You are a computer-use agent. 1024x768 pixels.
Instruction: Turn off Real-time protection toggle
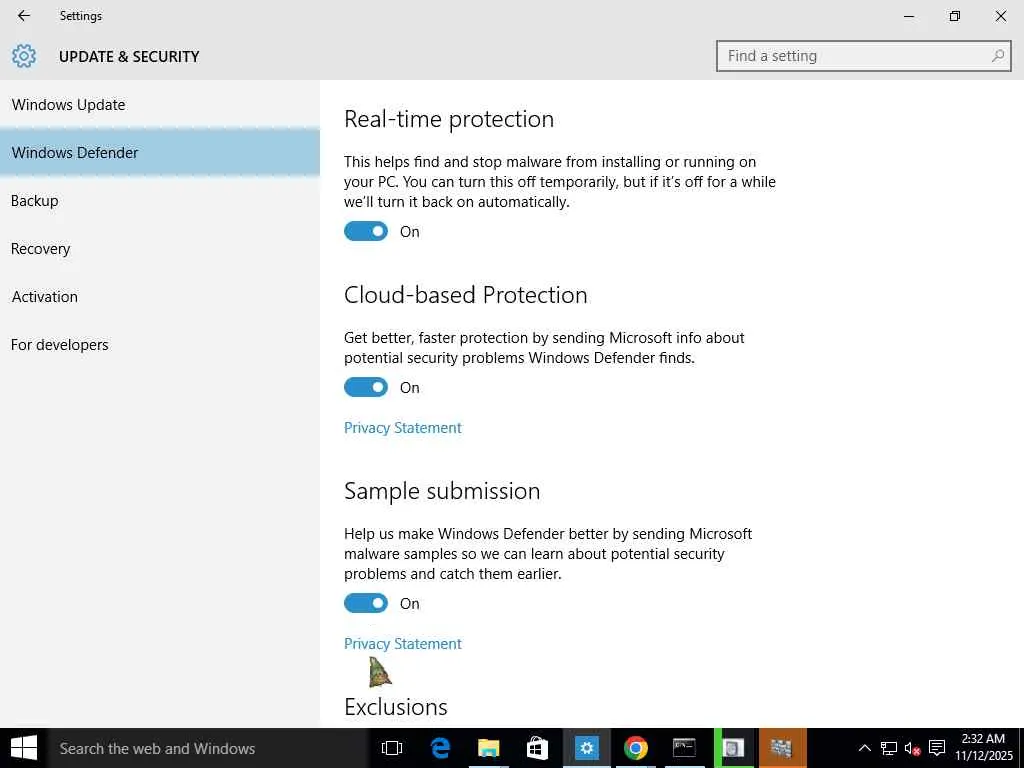366,231
